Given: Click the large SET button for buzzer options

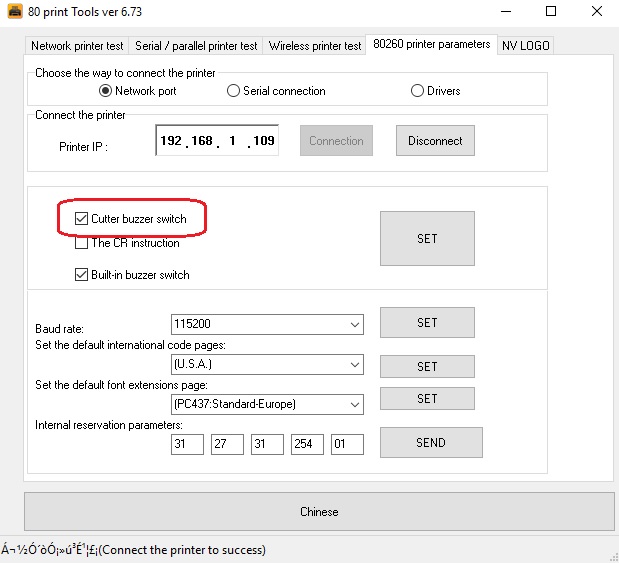Looking at the screenshot, I should 427,239.
